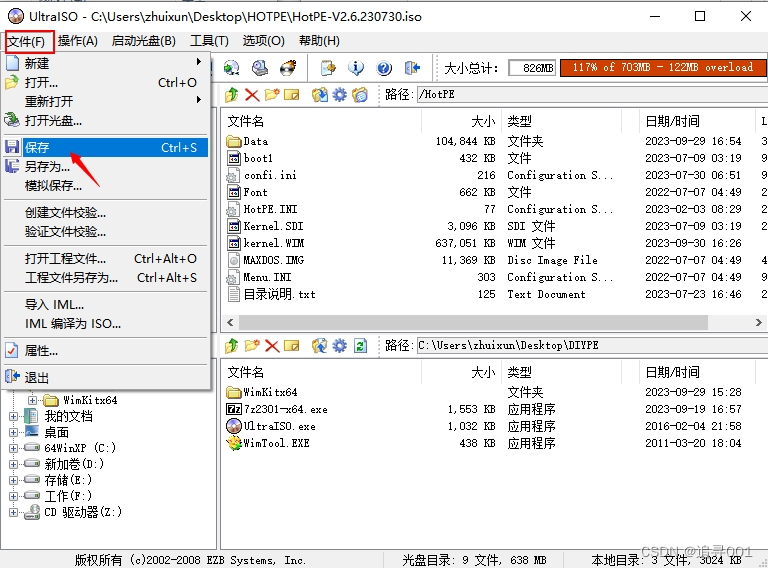Click the 117% of 703MB overload size bar
This screenshot has width=768, height=568.
coord(663,68)
